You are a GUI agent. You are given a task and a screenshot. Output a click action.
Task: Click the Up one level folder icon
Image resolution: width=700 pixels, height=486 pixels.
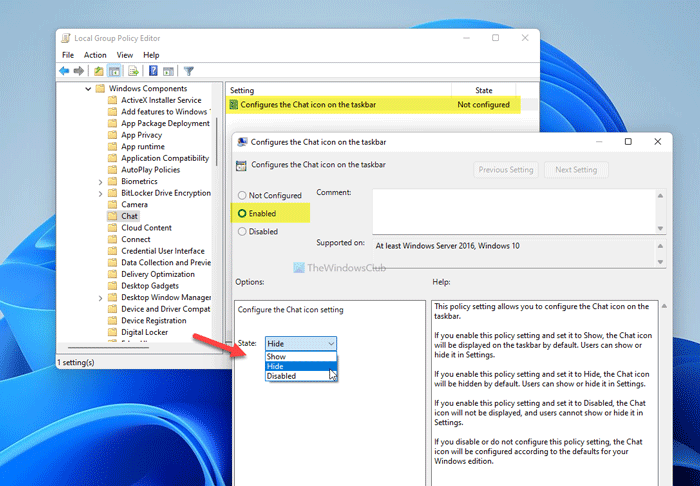(99, 71)
